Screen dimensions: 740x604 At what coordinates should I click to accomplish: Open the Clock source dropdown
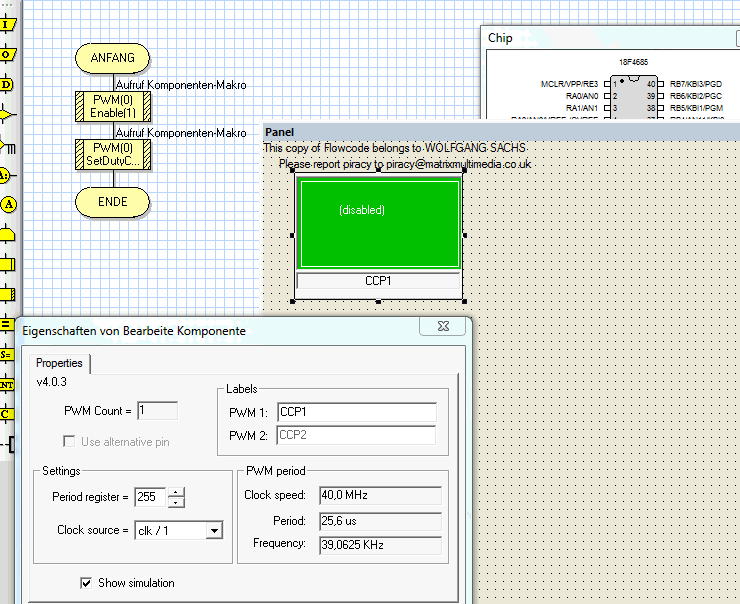pos(214,531)
